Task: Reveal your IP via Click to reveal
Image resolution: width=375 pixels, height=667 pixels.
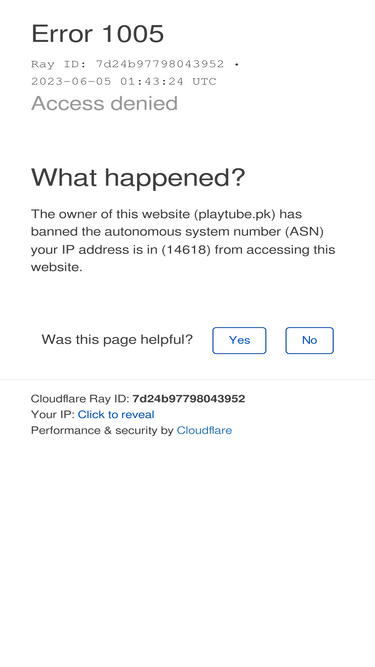Action: point(116,414)
